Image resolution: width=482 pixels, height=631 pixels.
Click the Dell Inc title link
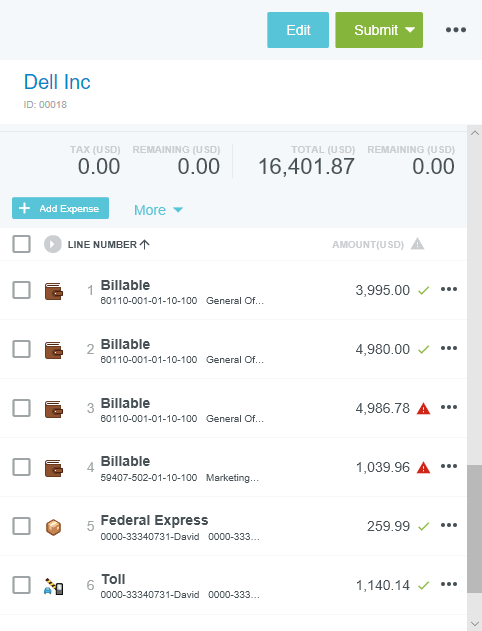click(57, 82)
